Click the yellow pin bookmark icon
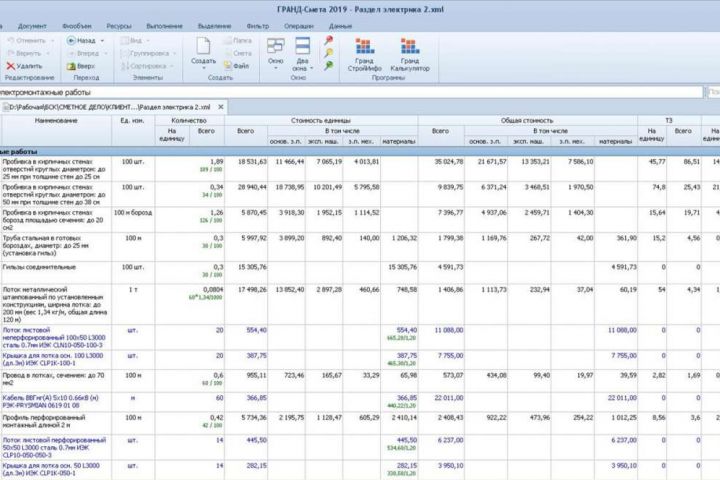This screenshot has width=720, height=480. (x=329, y=53)
